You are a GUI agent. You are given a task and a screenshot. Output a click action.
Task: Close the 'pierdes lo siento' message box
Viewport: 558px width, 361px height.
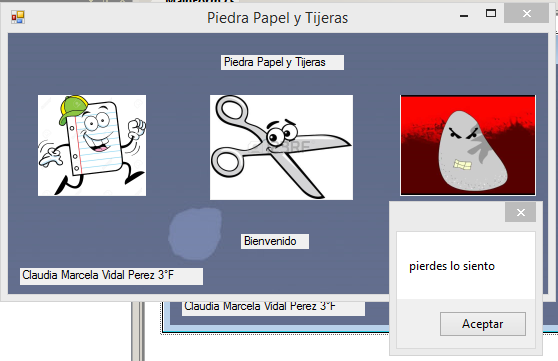[x=520, y=213]
